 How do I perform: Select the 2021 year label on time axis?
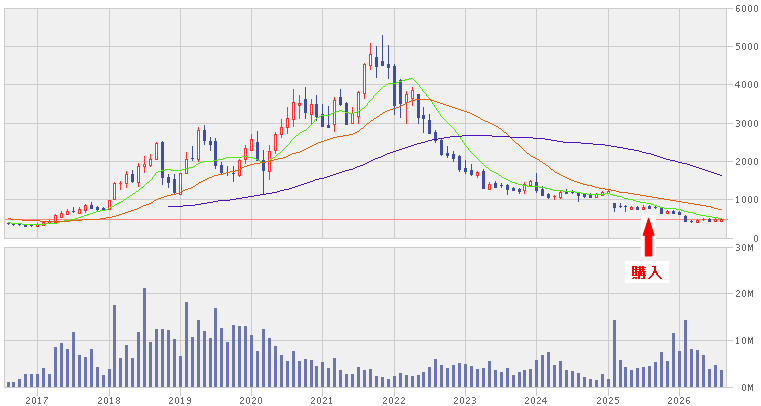(323, 401)
